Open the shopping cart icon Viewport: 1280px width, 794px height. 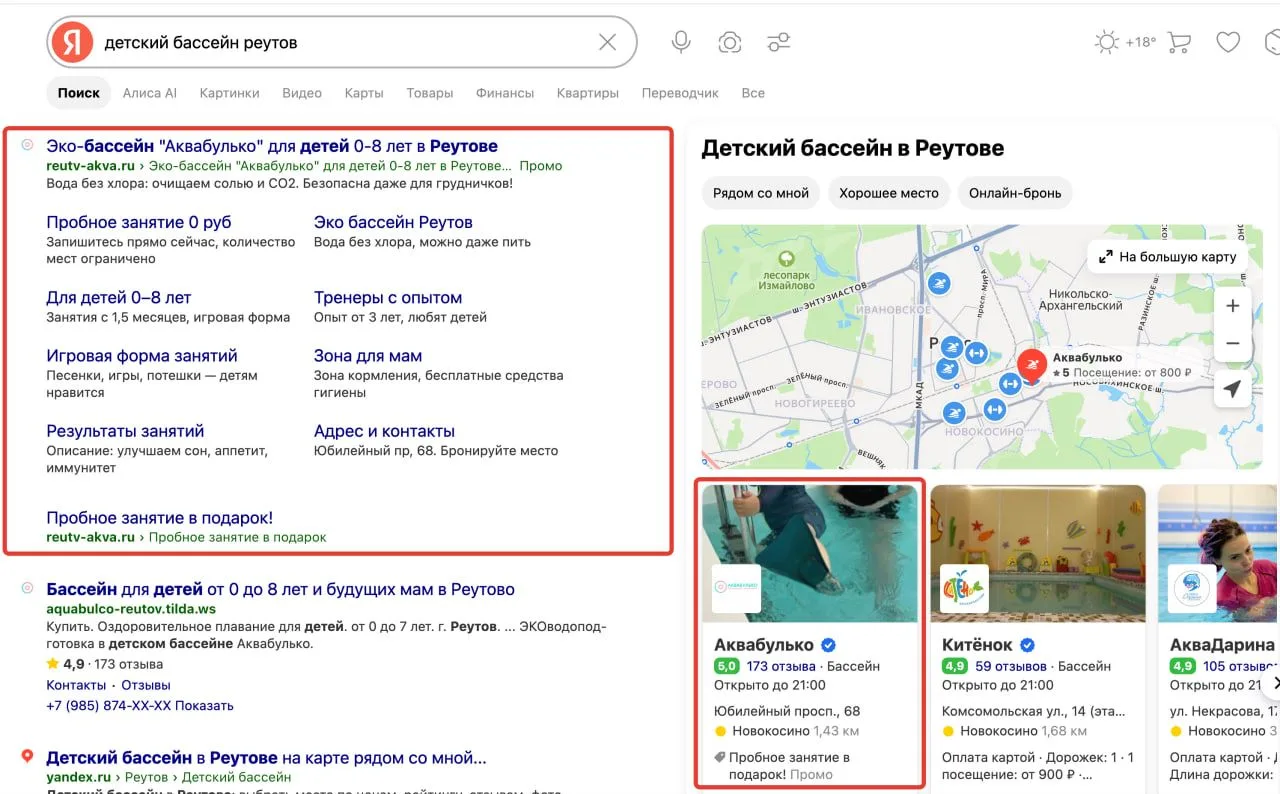[1179, 42]
